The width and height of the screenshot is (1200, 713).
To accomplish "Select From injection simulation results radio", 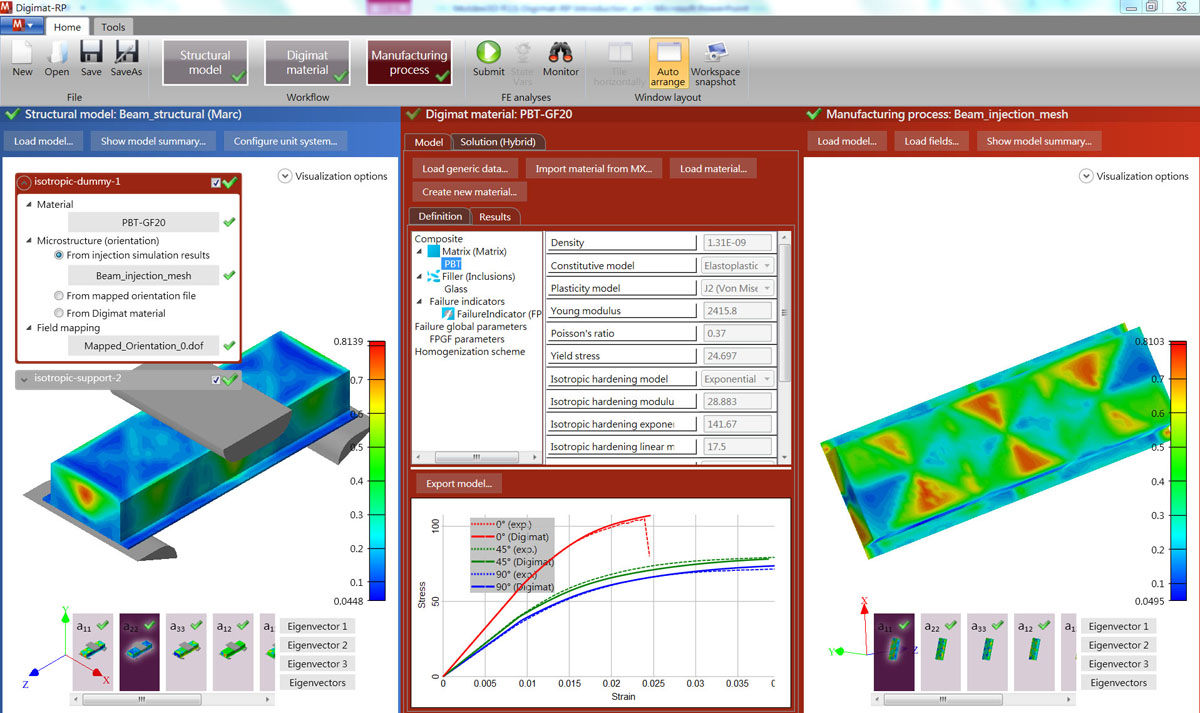I will coord(58,256).
